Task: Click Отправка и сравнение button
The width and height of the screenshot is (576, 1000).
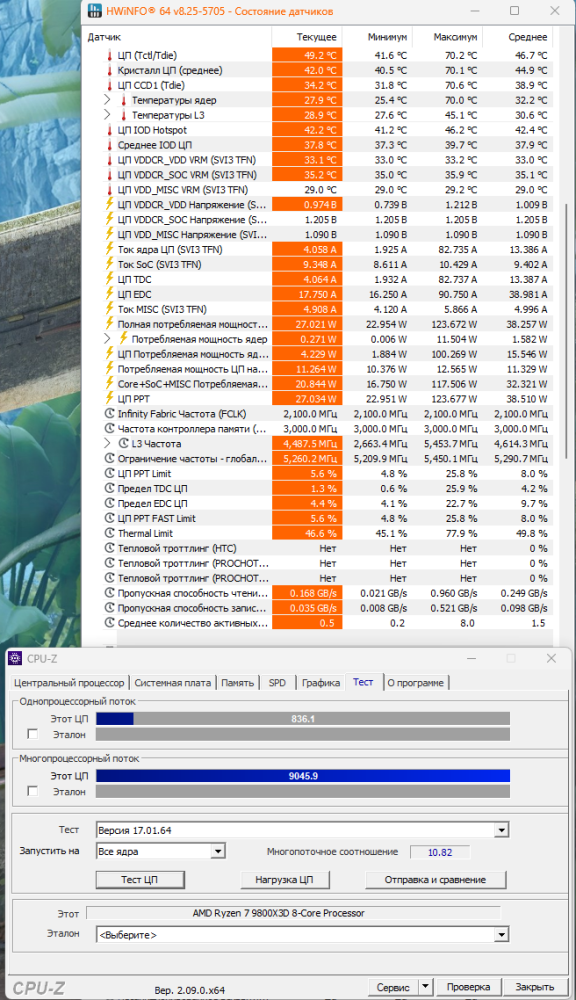Action: pos(435,879)
